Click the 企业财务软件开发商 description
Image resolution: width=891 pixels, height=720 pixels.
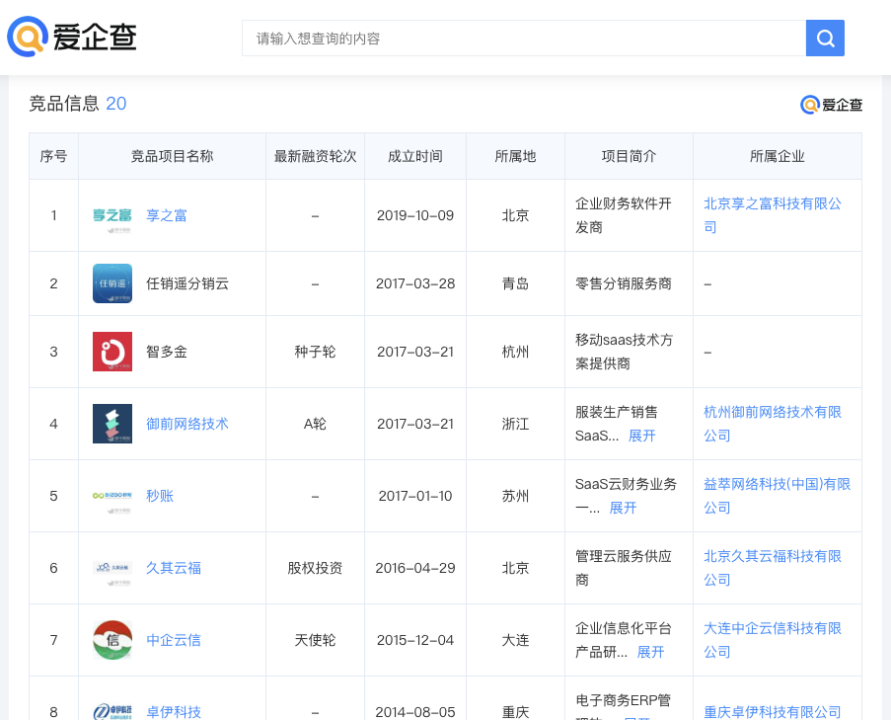pos(623,215)
